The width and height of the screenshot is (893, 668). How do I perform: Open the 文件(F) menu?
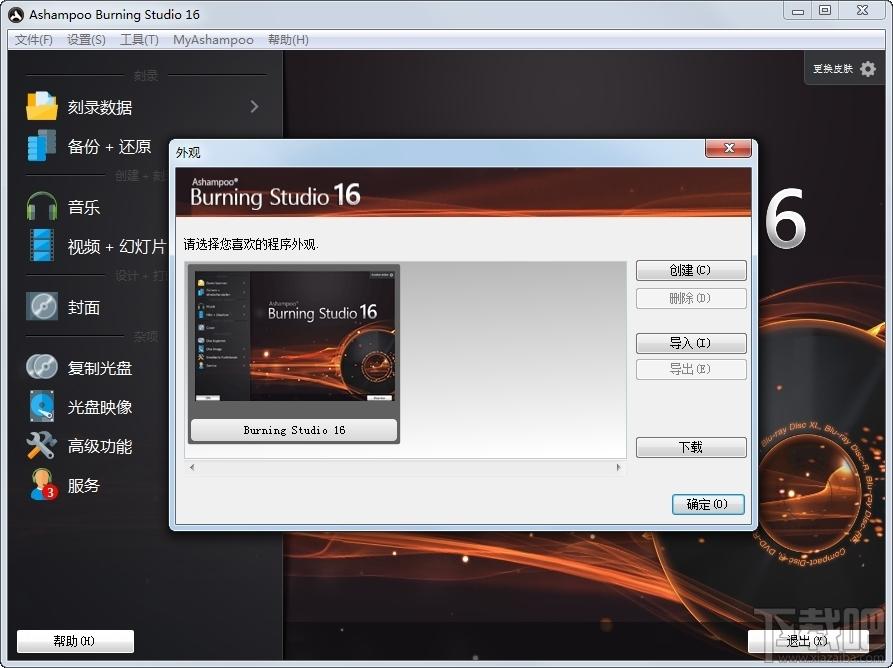(34, 40)
